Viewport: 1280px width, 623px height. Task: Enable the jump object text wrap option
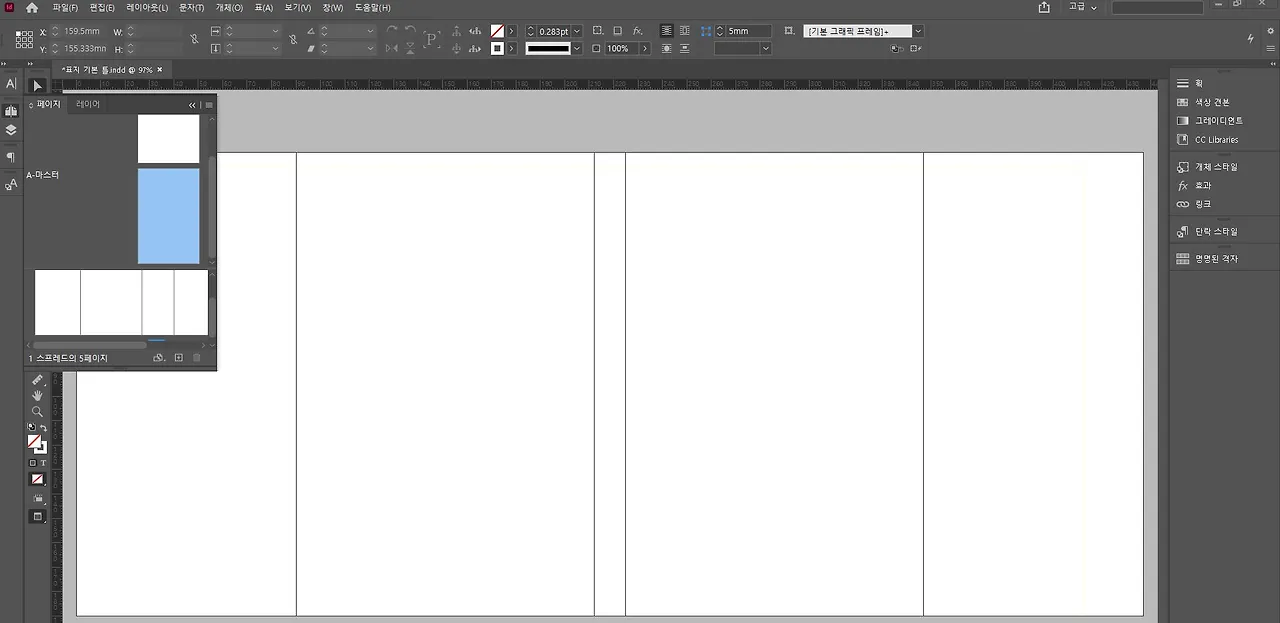(685, 48)
